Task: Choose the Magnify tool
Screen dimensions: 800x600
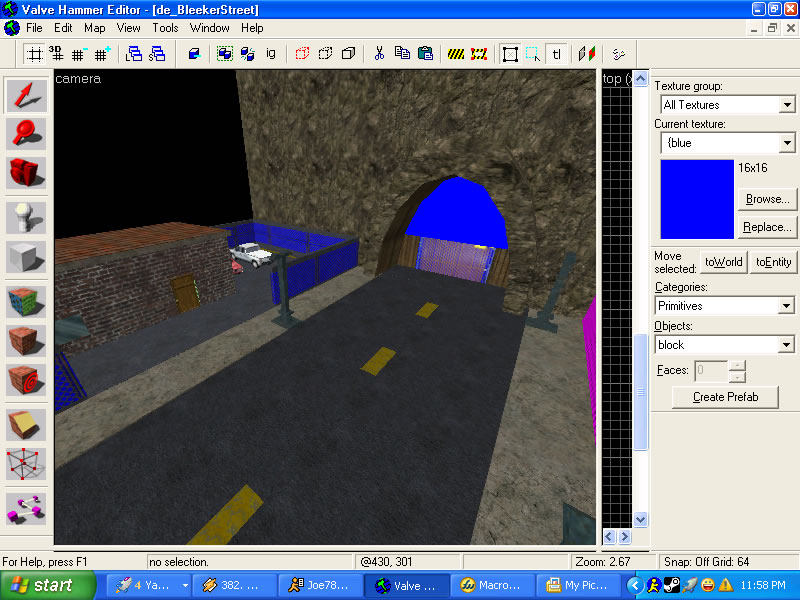Action: [26, 133]
